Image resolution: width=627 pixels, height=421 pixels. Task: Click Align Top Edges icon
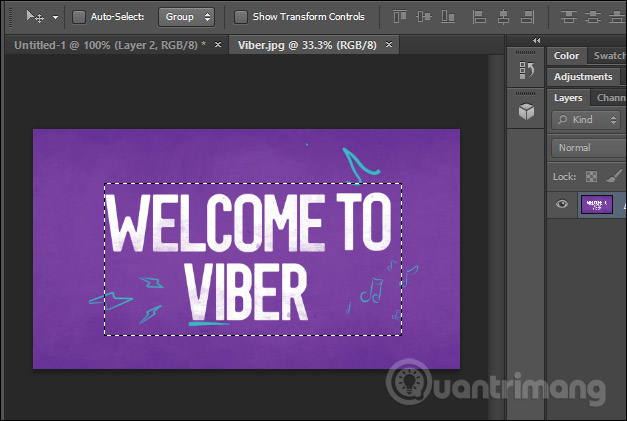(x=400, y=17)
